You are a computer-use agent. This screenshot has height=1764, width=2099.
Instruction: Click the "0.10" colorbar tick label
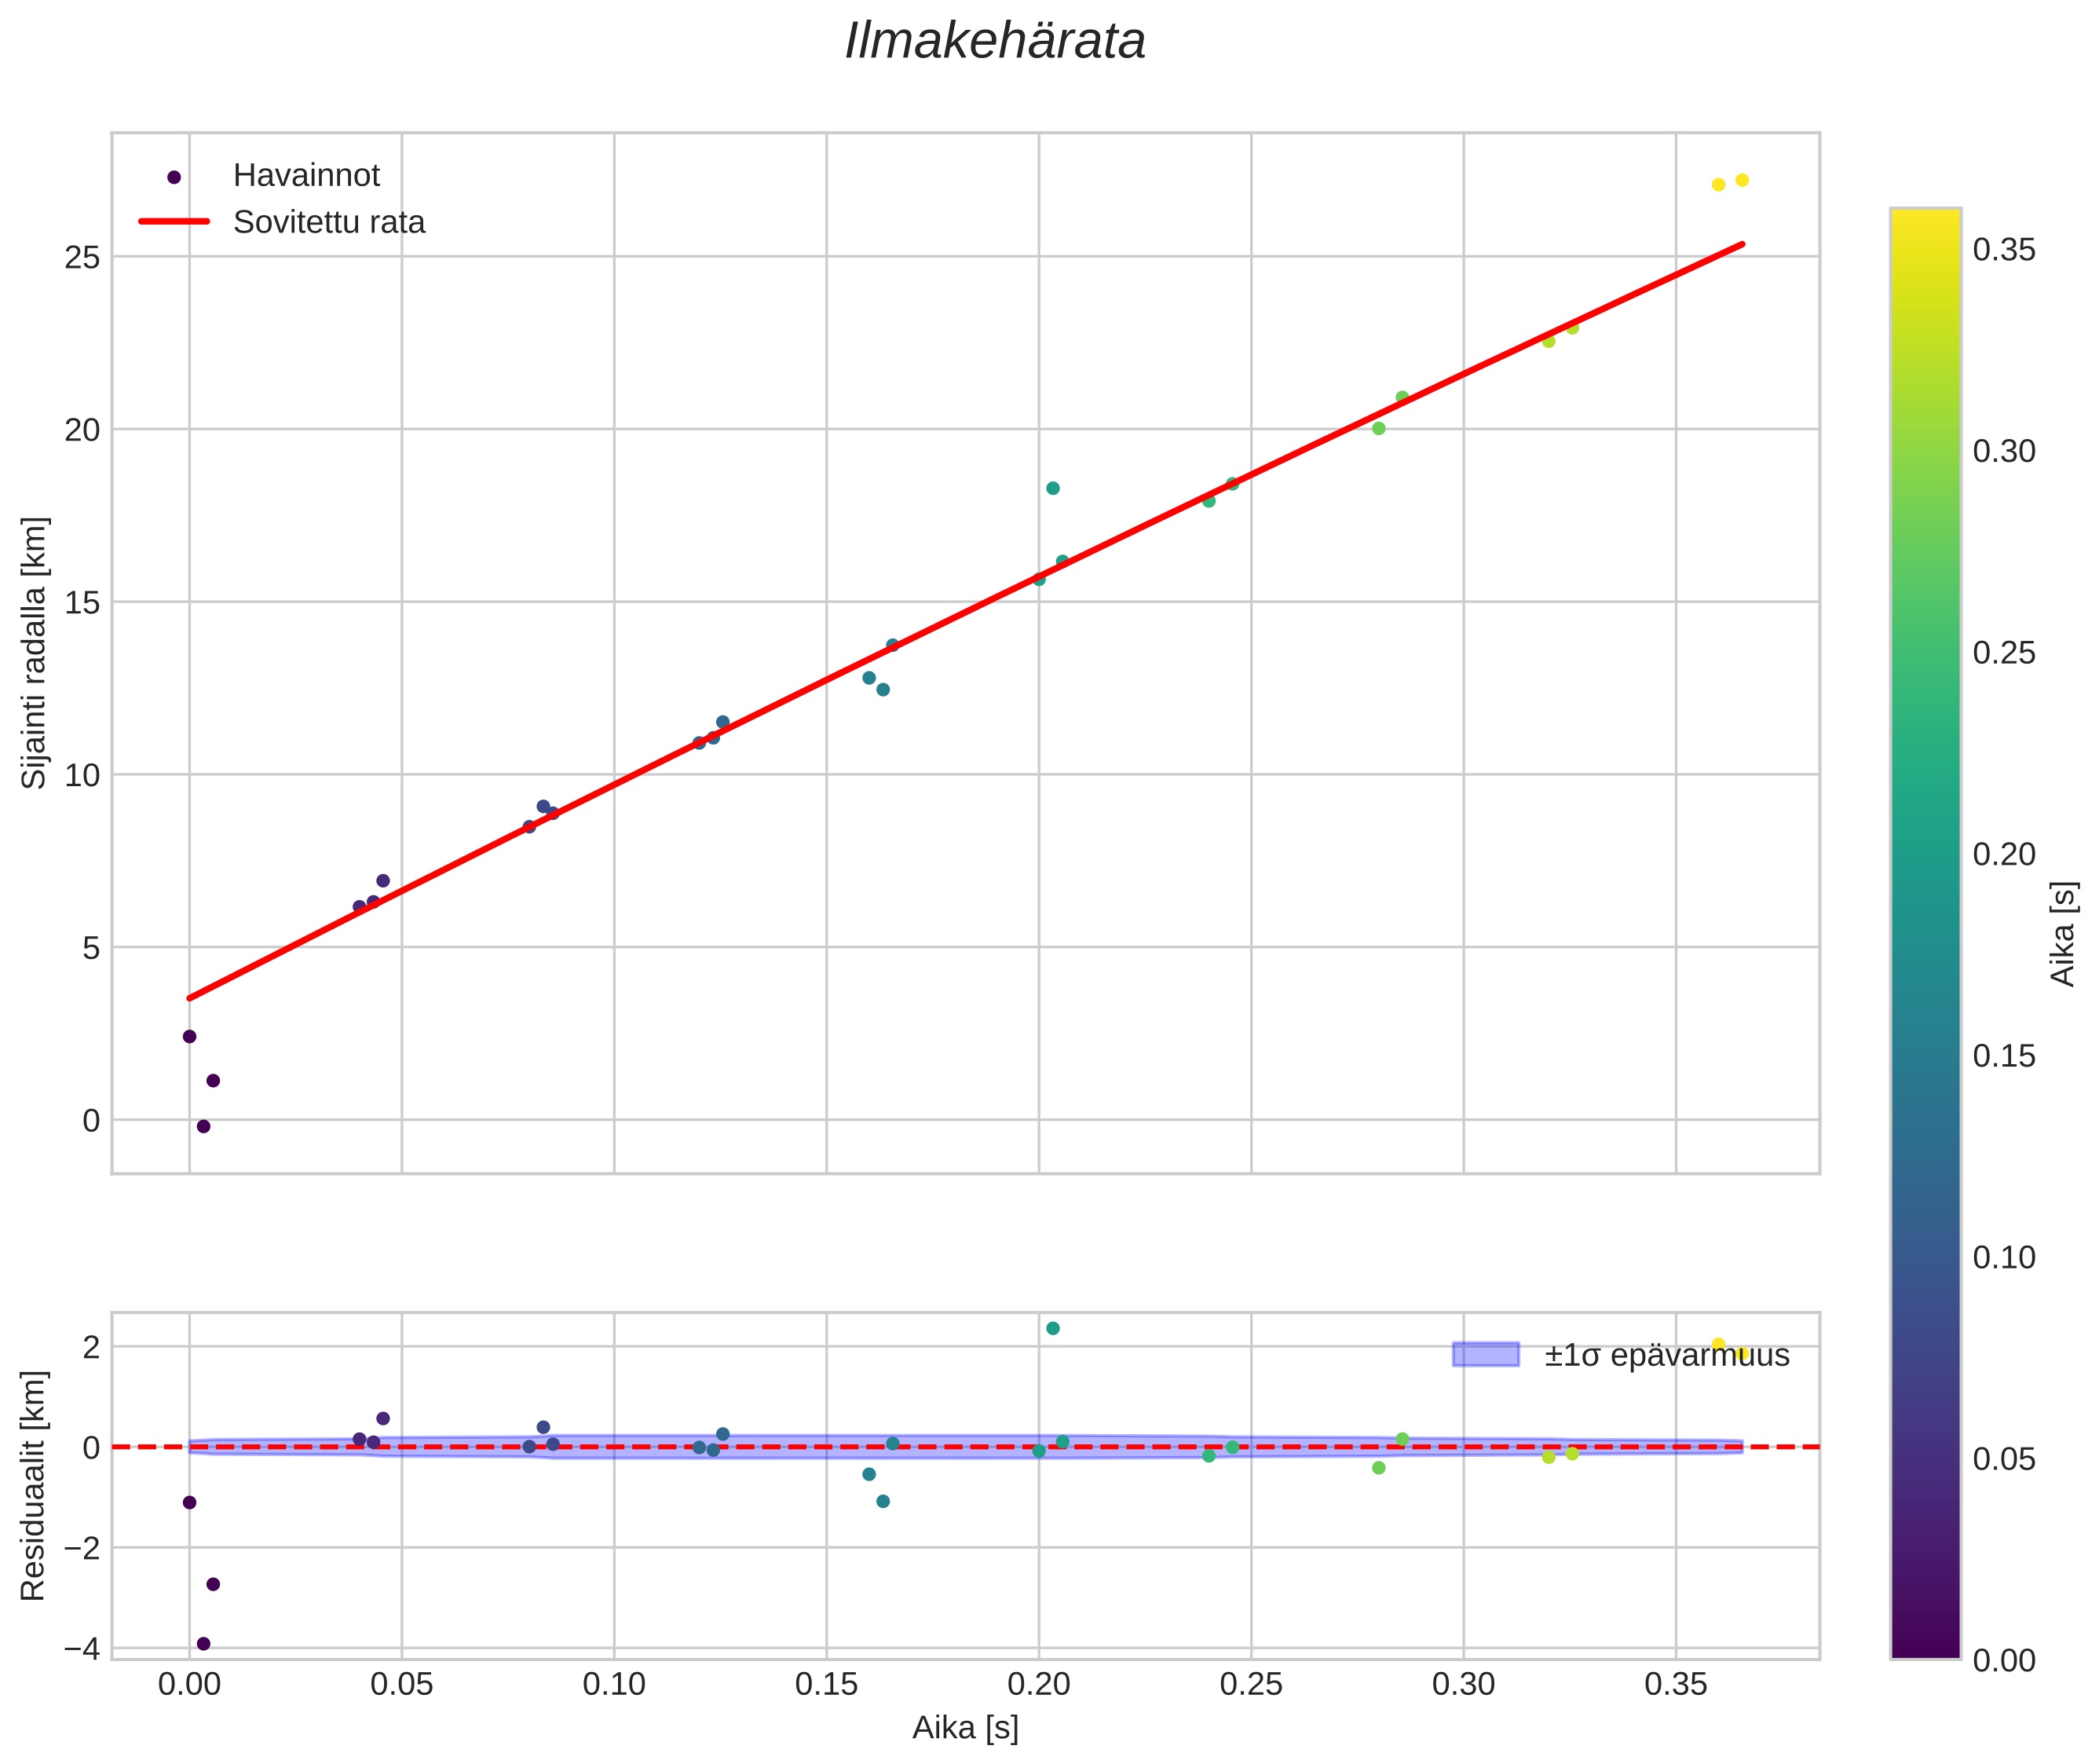pyautogui.click(x=2004, y=1257)
